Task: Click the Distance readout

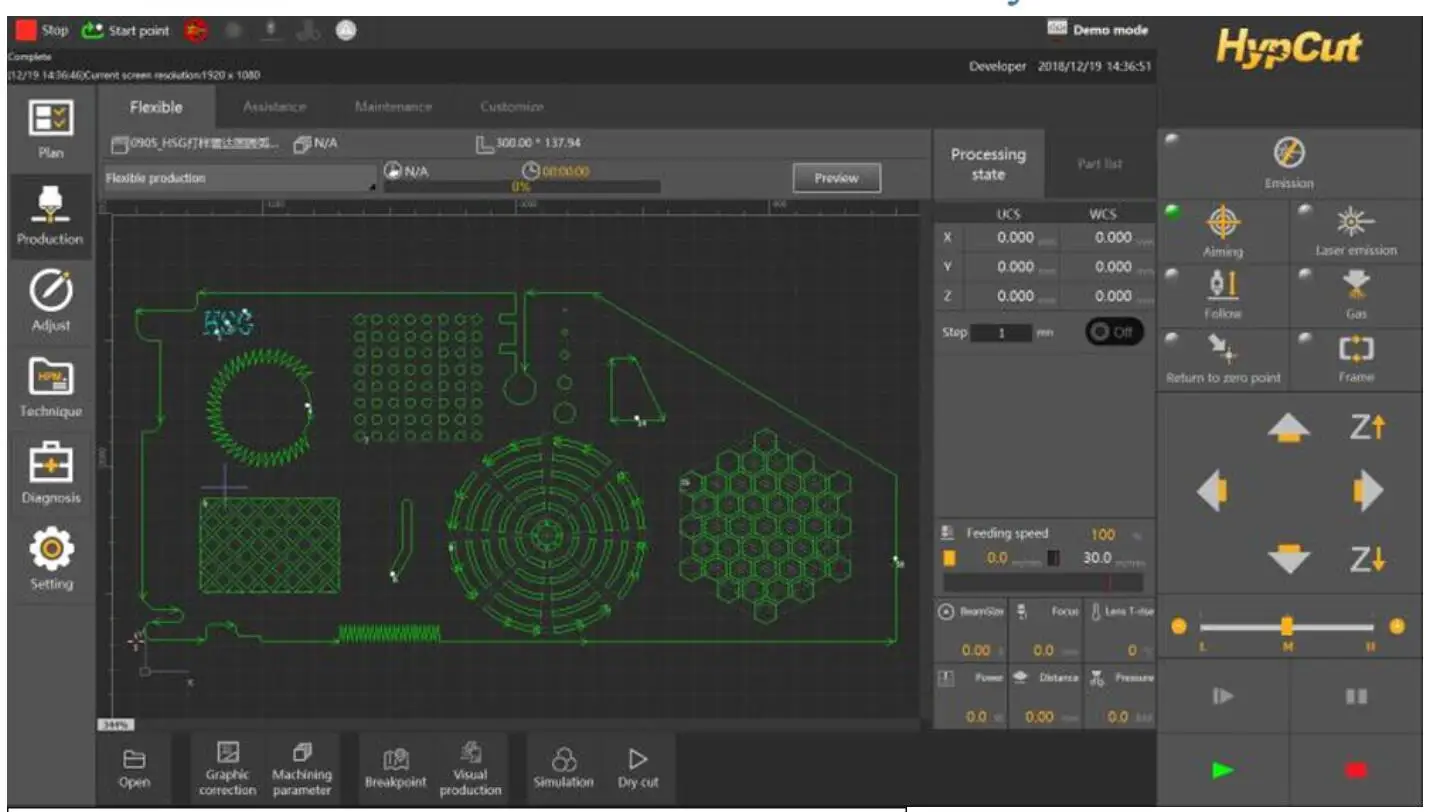Action: click(x=1046, y=698)
